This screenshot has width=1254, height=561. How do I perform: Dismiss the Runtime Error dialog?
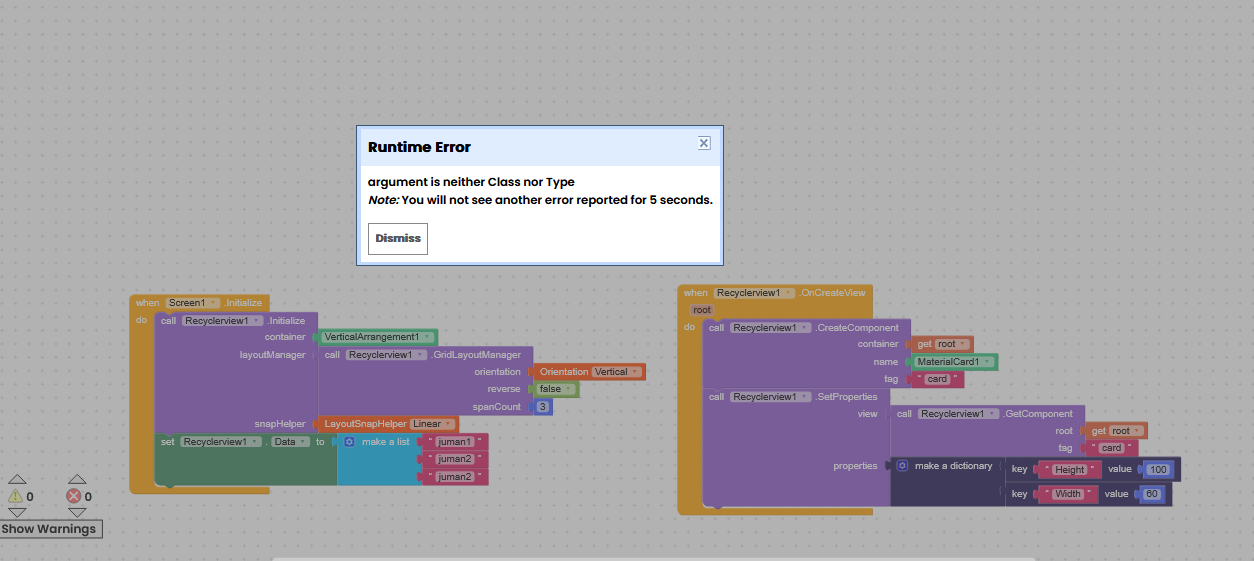click(x=398, y=239)
